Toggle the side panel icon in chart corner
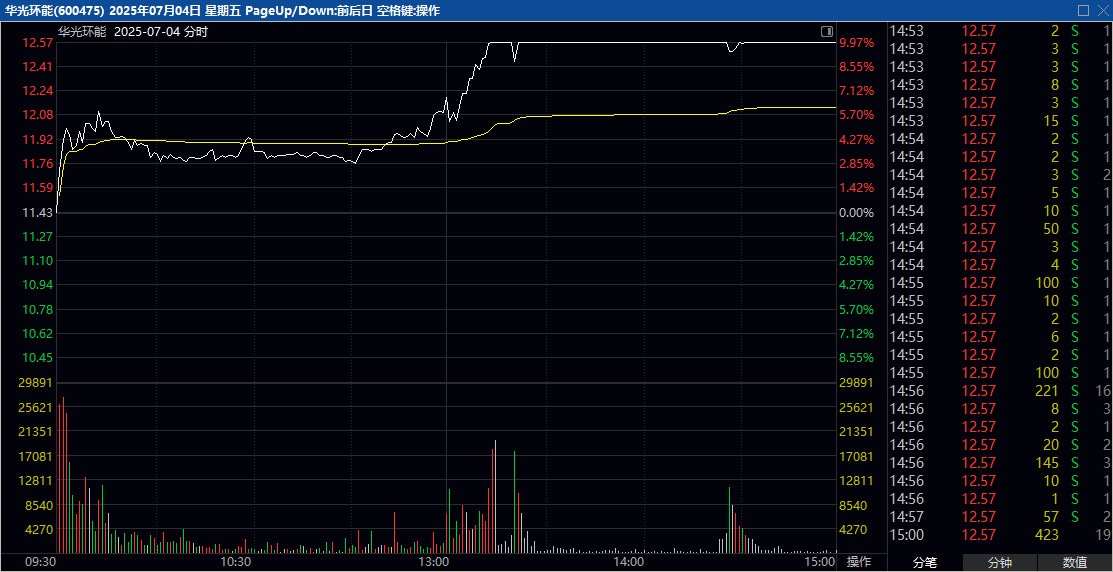The height and width of the screenshot is (572, 1113). click(826, 31)
